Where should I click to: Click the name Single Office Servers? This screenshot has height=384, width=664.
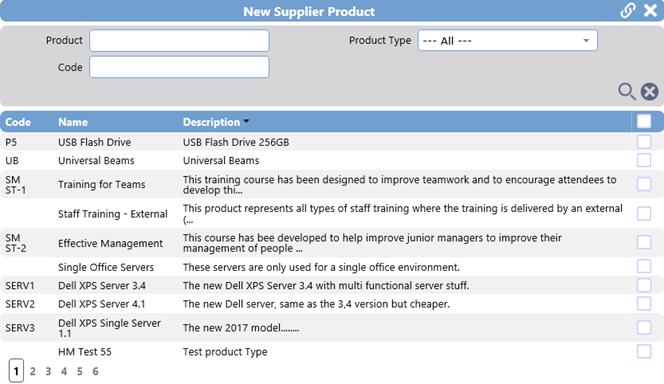point(106,267)
